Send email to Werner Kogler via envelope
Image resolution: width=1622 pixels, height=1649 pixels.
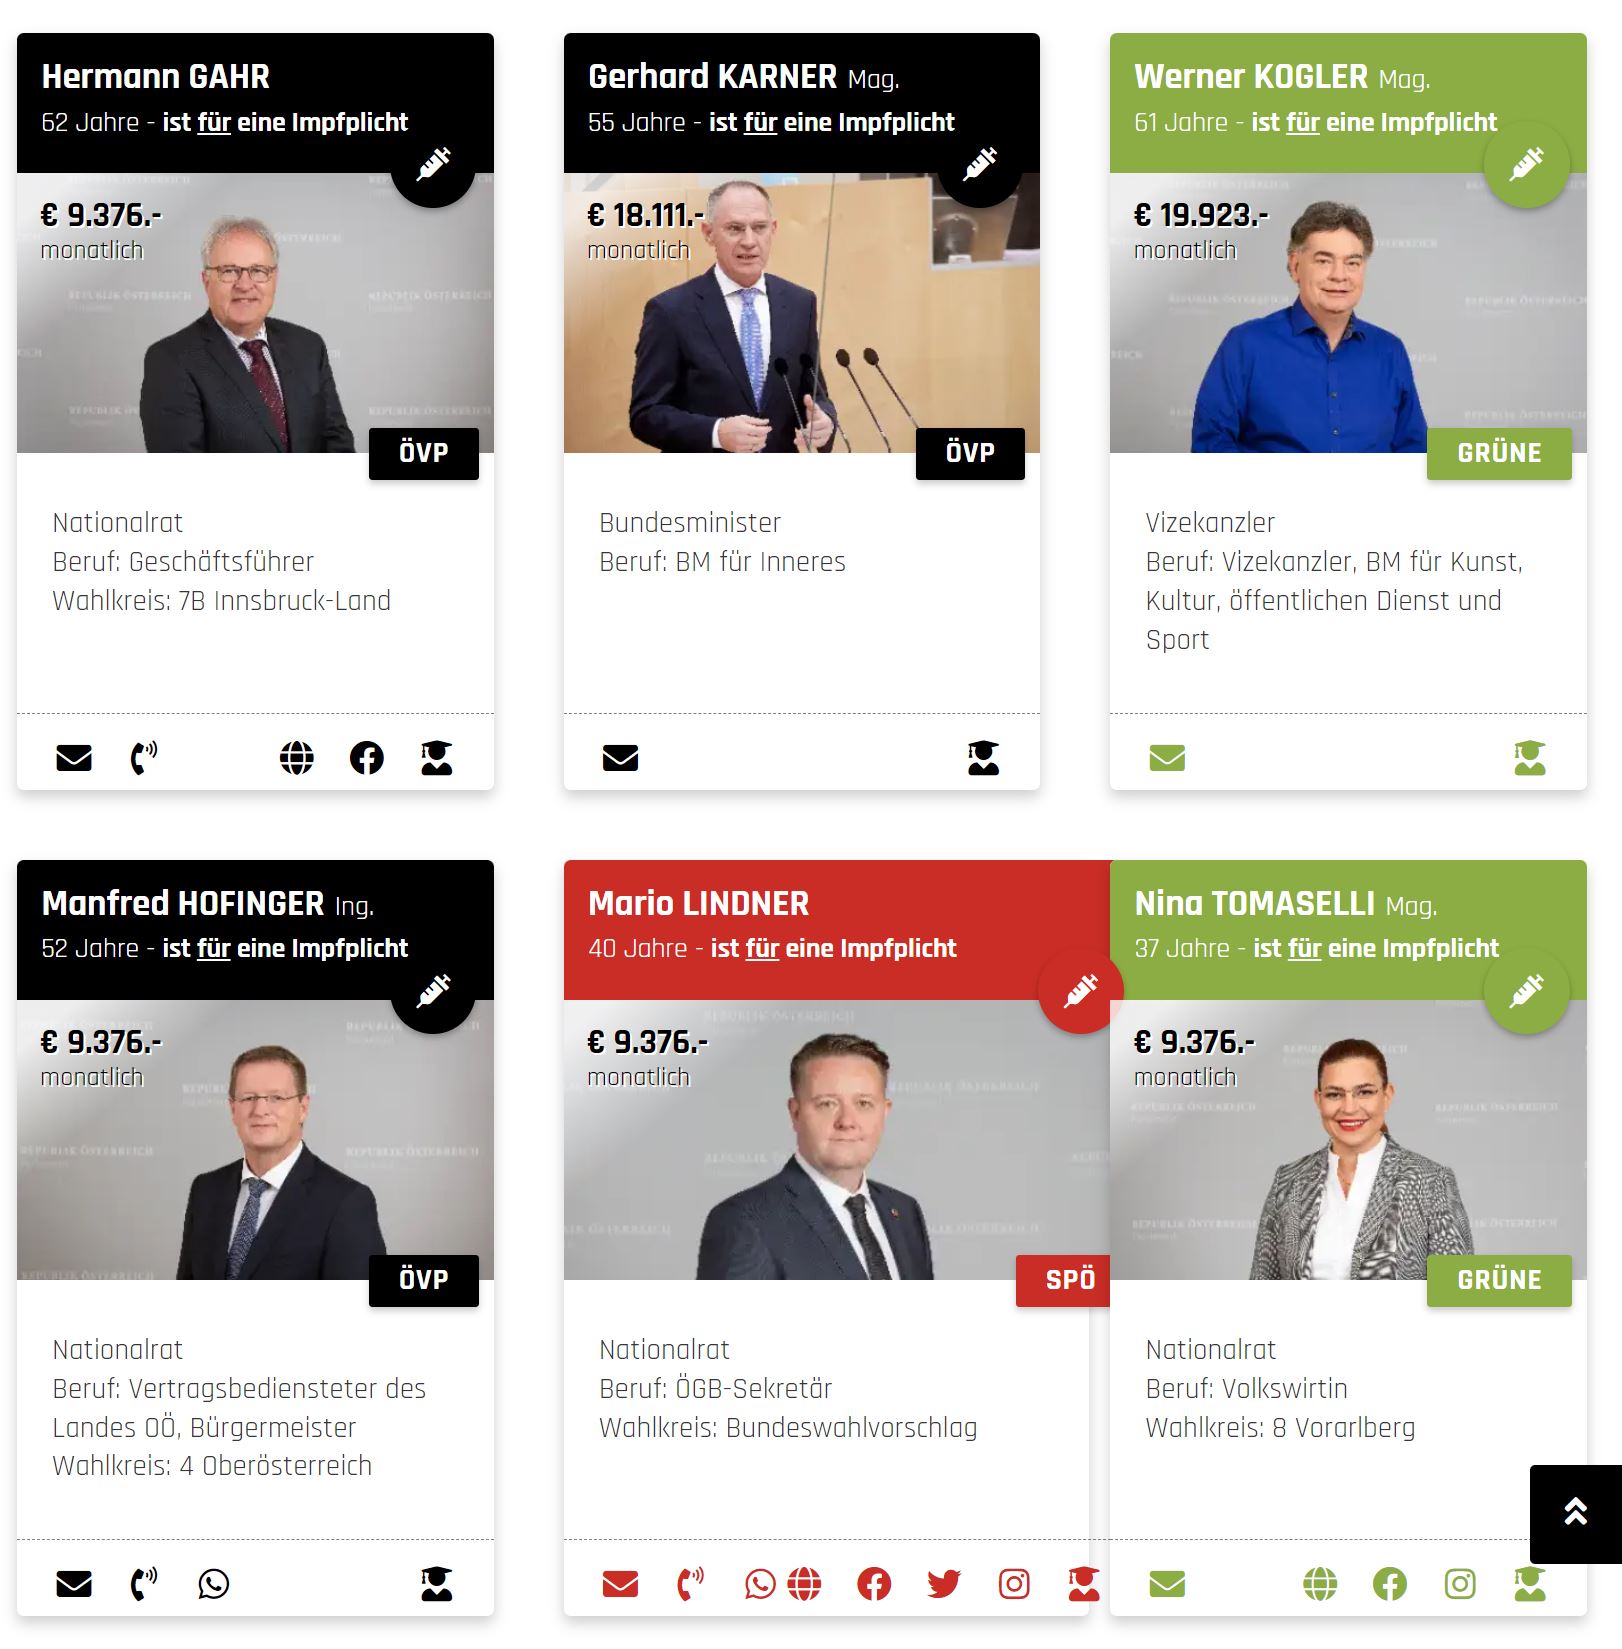(1167, 758)
